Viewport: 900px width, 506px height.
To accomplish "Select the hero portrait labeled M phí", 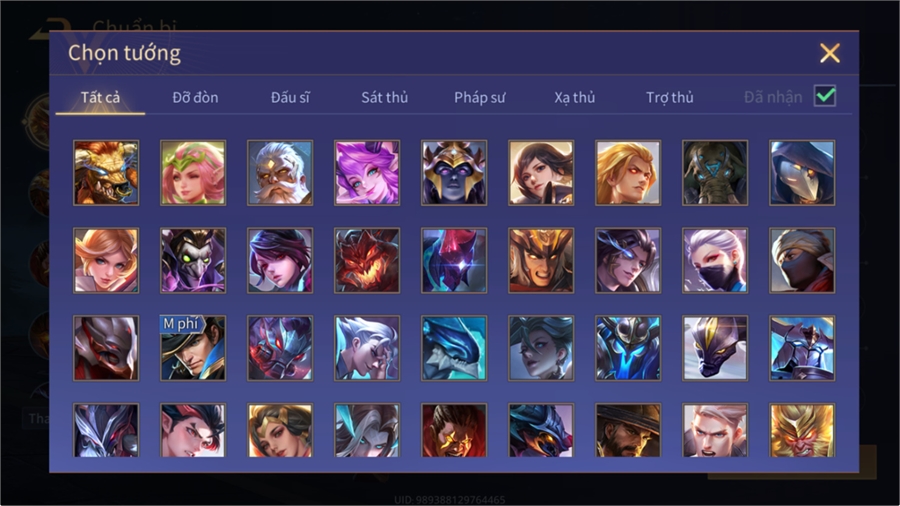I will coord(193,348).
